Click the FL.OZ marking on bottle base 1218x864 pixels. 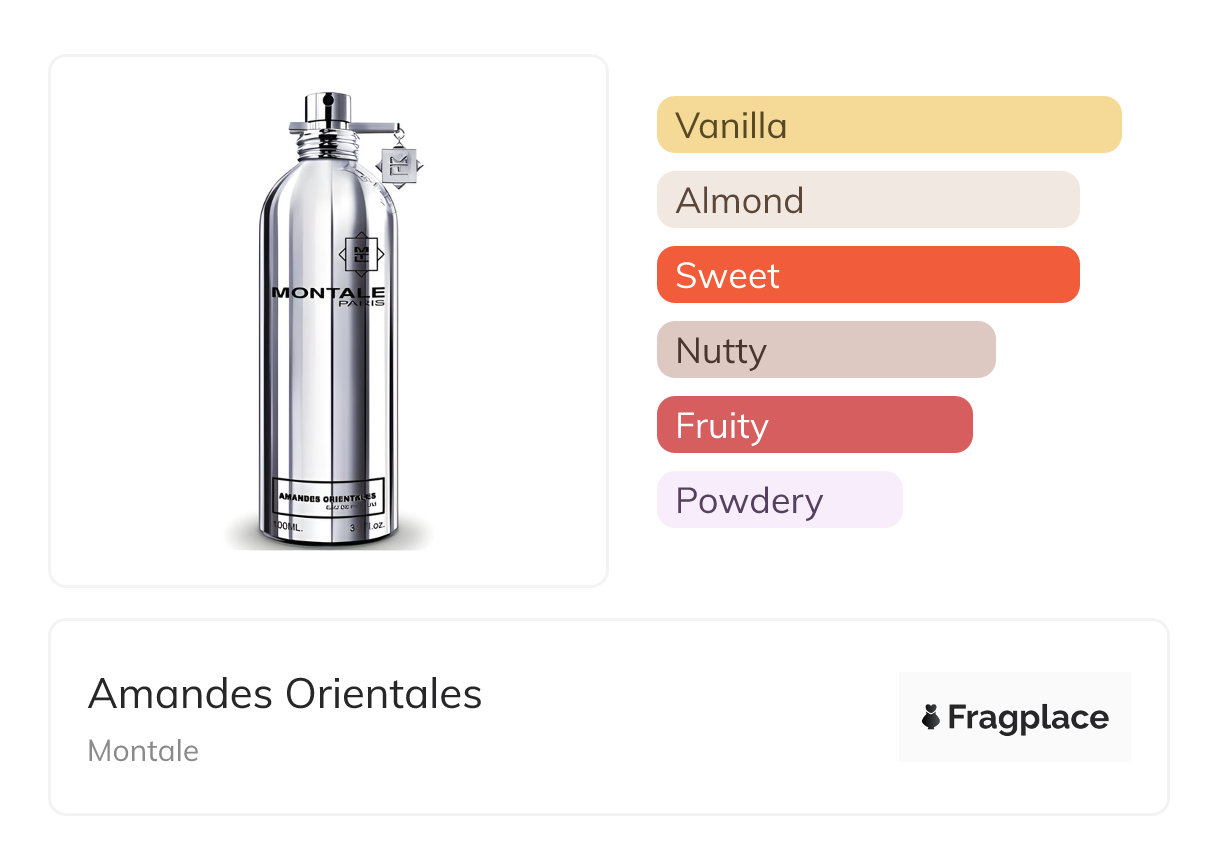[369, 526]
